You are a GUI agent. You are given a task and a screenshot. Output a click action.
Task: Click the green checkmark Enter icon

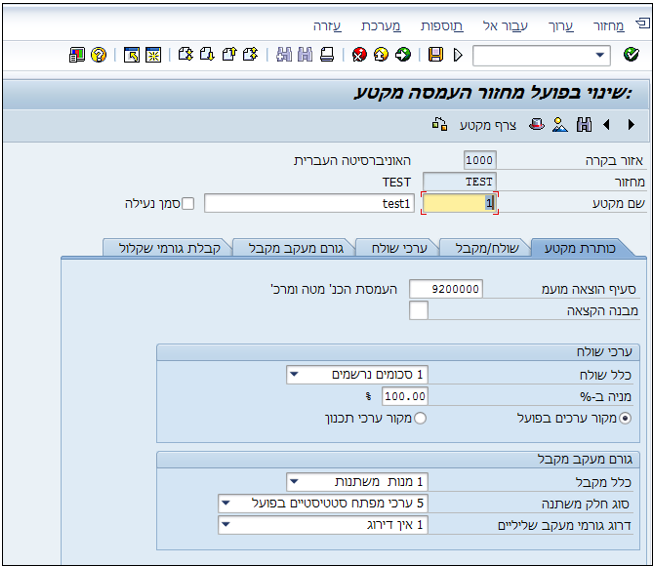pyautogui.click(x=631, y=54)
